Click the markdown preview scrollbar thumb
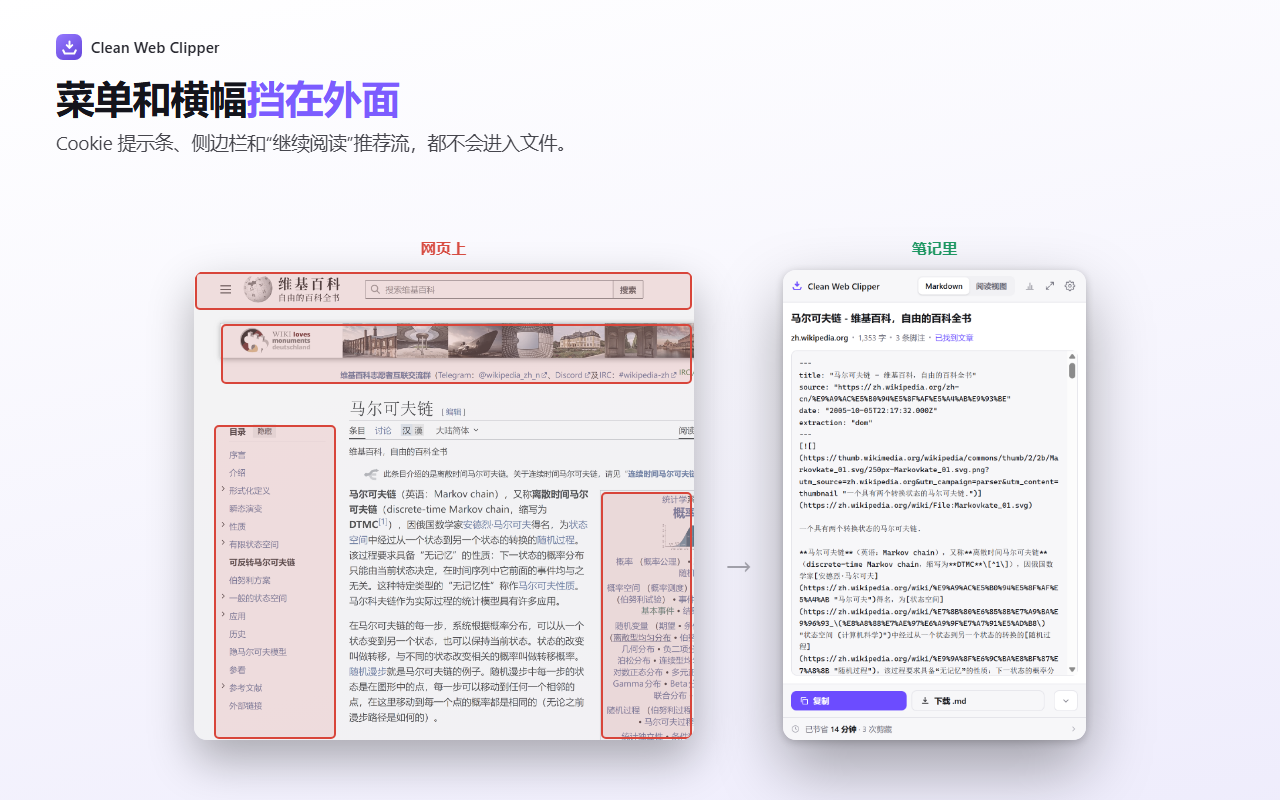Image resolution: width=1280 pixels, height=800 pixels. point(1072,370)
